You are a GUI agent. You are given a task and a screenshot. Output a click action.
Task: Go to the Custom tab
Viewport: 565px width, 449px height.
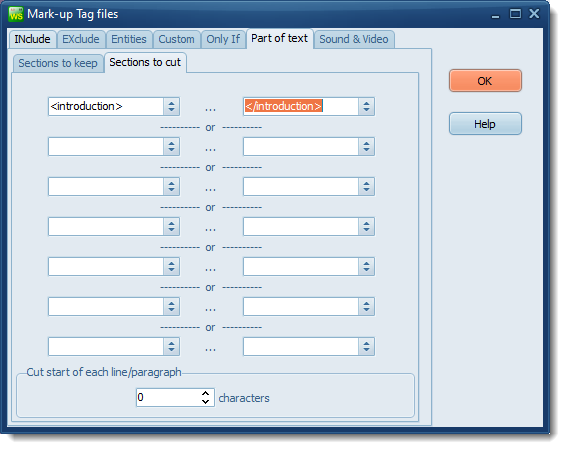click(177, 39)
